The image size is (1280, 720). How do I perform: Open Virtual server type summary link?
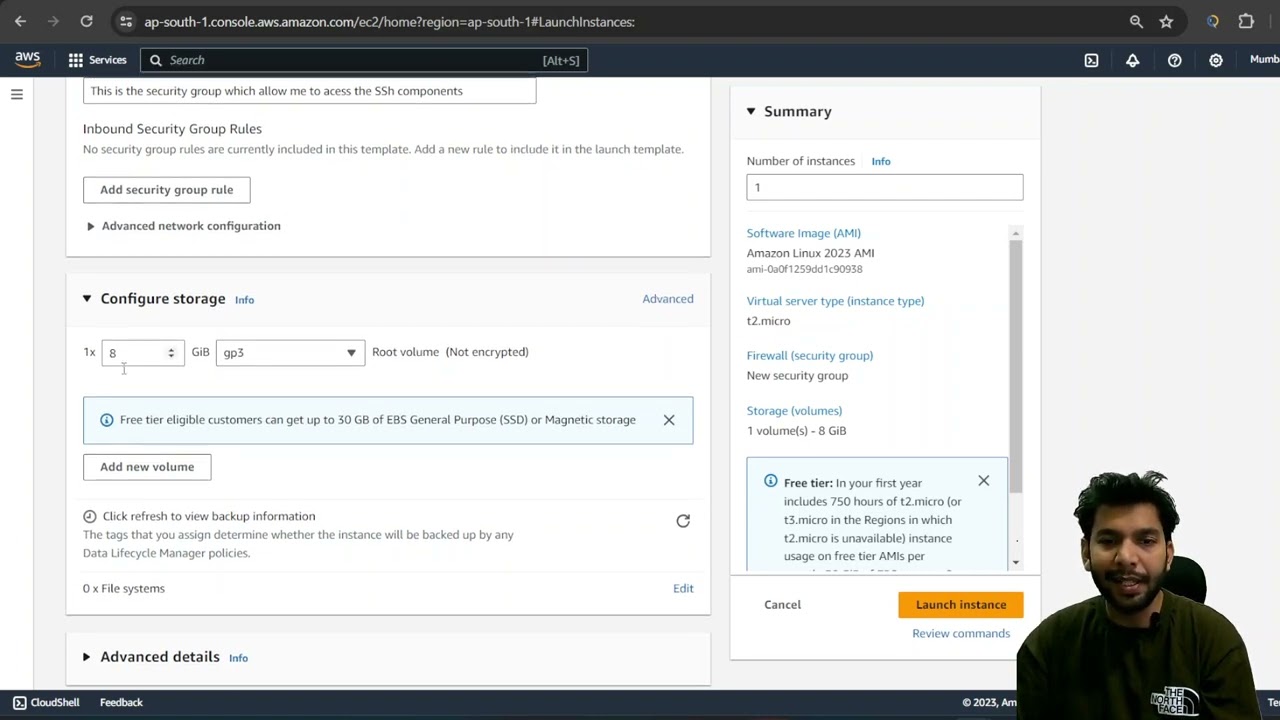[835, 301]
